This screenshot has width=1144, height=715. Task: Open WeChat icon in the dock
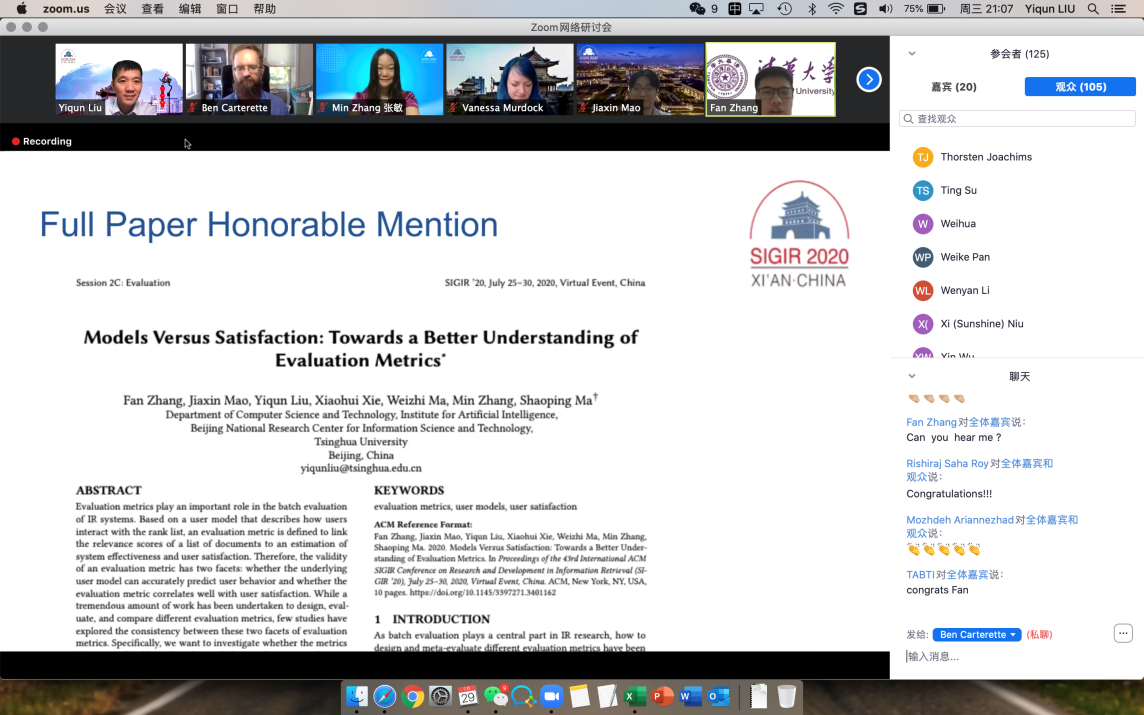click(495, 696)
